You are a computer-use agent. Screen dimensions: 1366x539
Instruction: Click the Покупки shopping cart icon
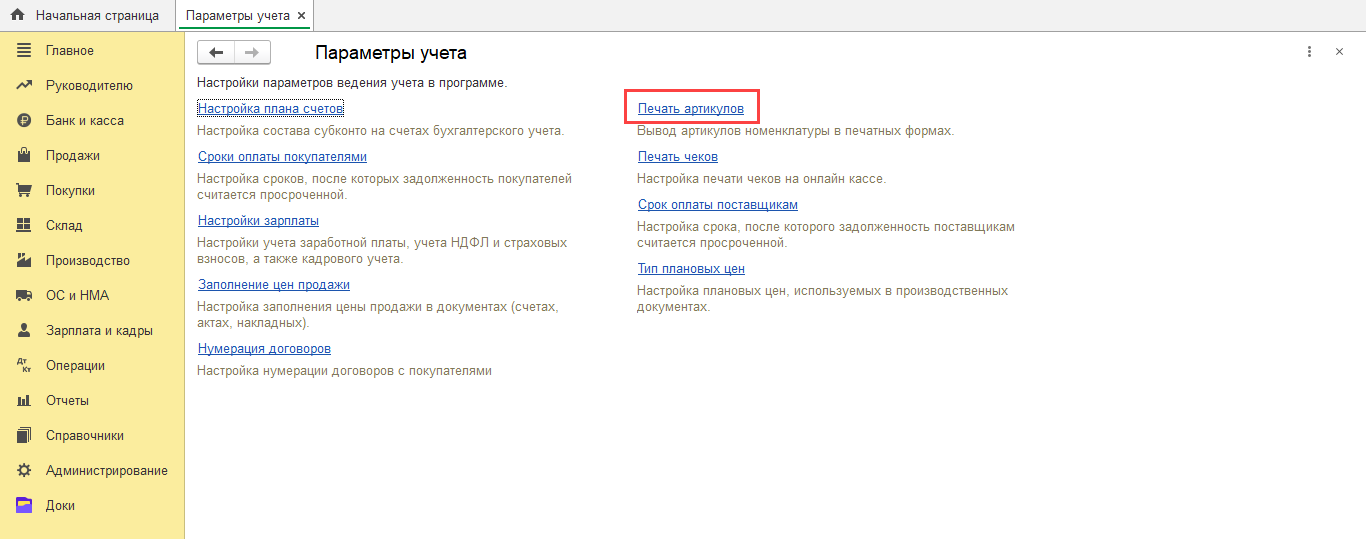(x=24, y=190)
